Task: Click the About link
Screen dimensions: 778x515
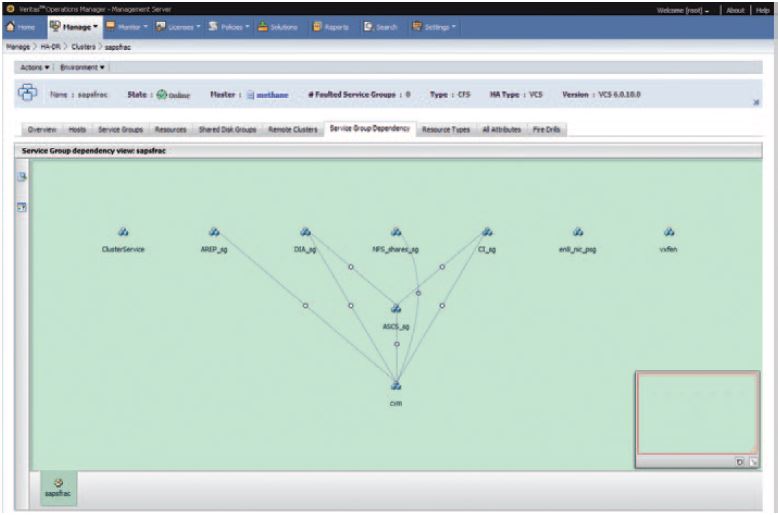Action: 735,10
